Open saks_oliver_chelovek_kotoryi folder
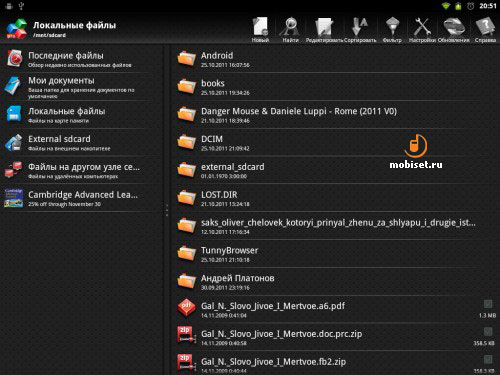This screenshot has width=500, height=375. pos(335,226)
